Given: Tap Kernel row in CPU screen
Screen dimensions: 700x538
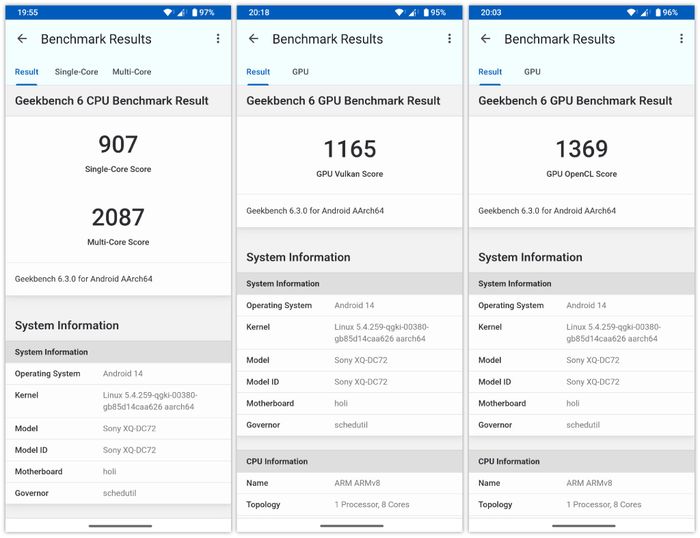Looking at the screenshot, I should point(118,401).
